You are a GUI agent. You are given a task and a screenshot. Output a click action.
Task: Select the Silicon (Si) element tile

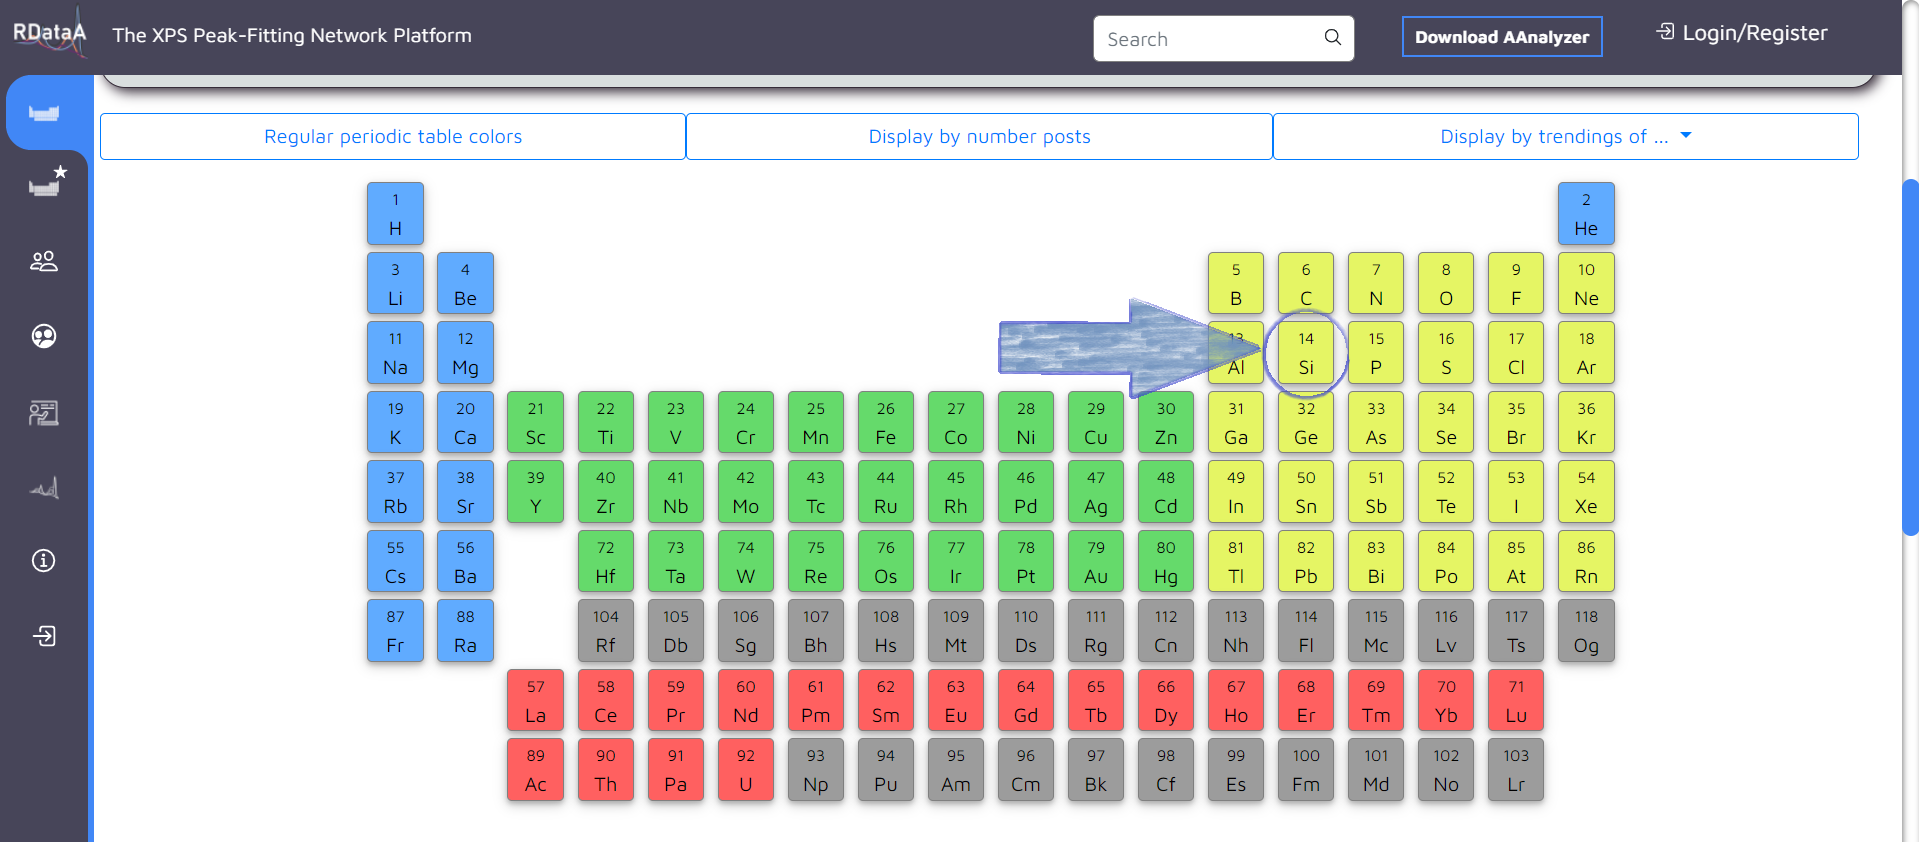coord(1305,353)
